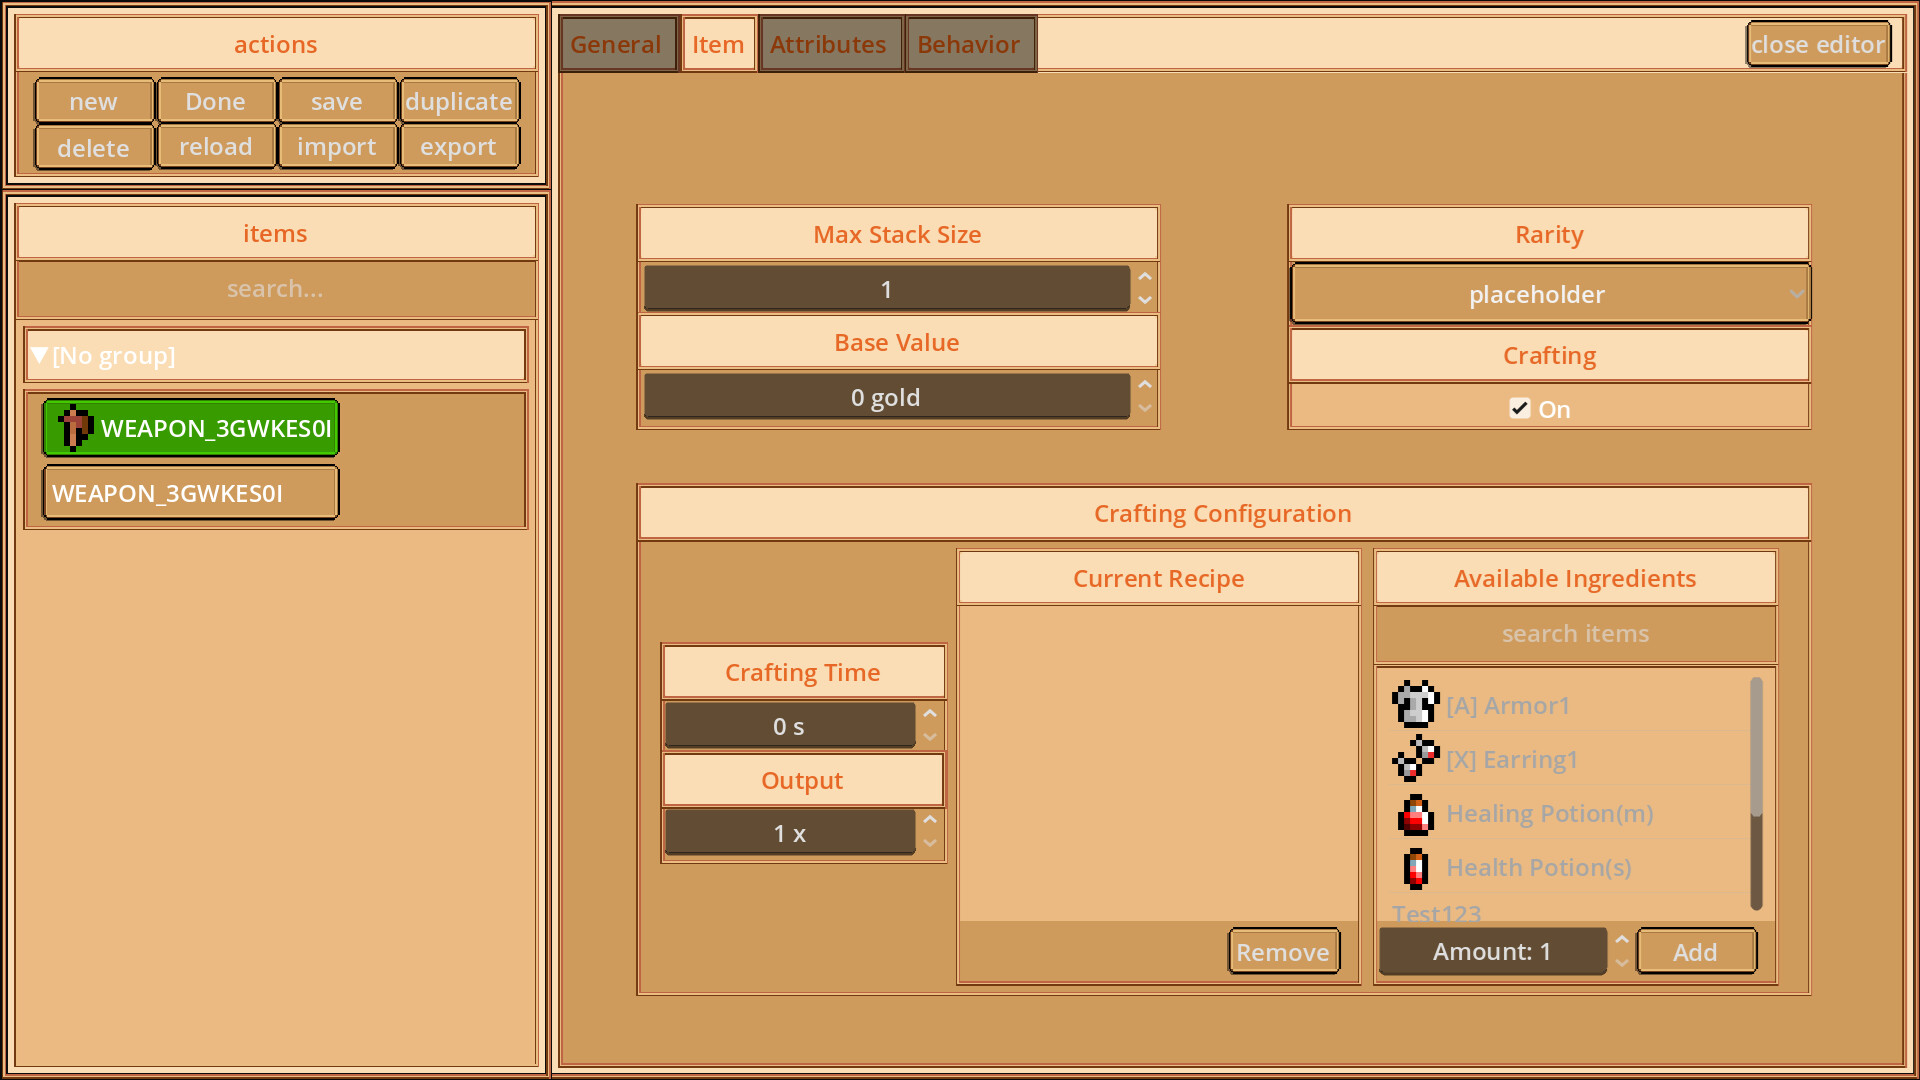Viewport: 1920px width, 1080px height.
Task: Switch to the Attributes tab
Action: point(829,43)
